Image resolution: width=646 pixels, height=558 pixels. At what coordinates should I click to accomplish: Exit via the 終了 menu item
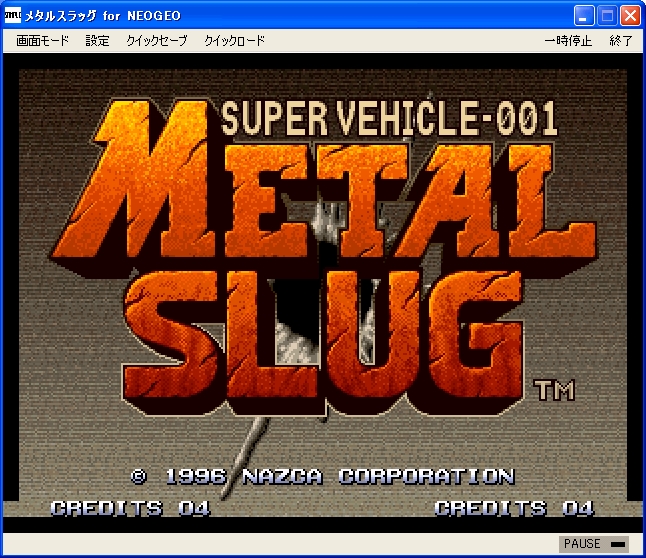620,40
